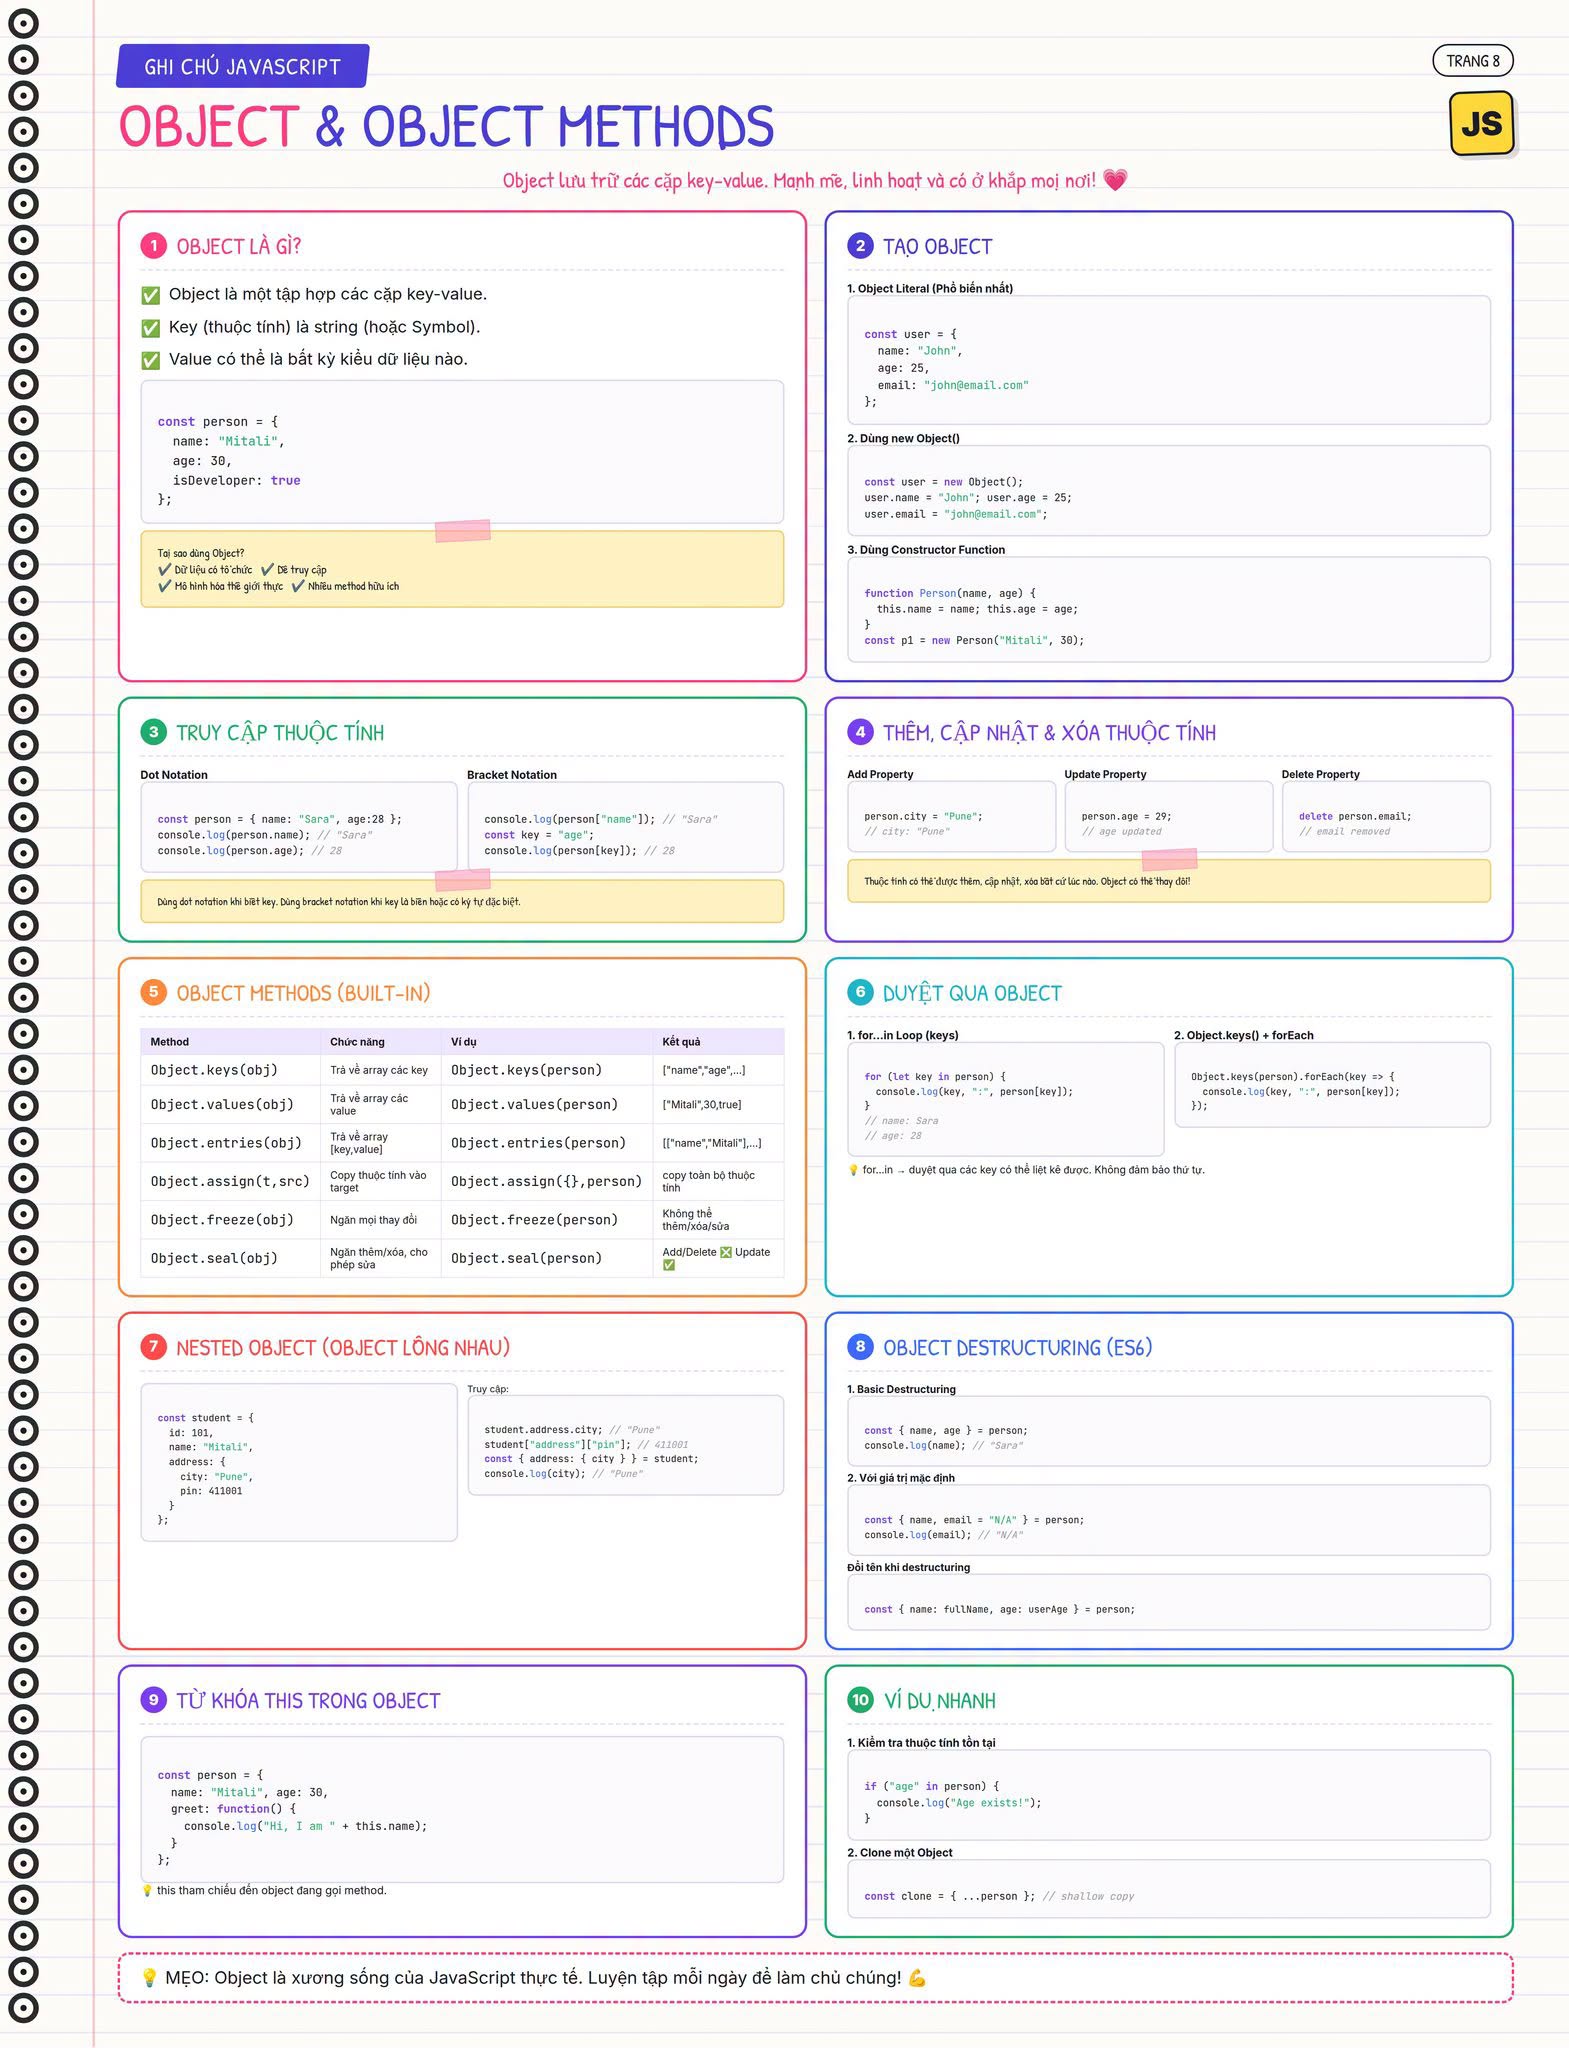Click checkmark next to 'Object là một tập hợp'
The height and width of the screenshot is (2048, 1569).
point(151,295)
